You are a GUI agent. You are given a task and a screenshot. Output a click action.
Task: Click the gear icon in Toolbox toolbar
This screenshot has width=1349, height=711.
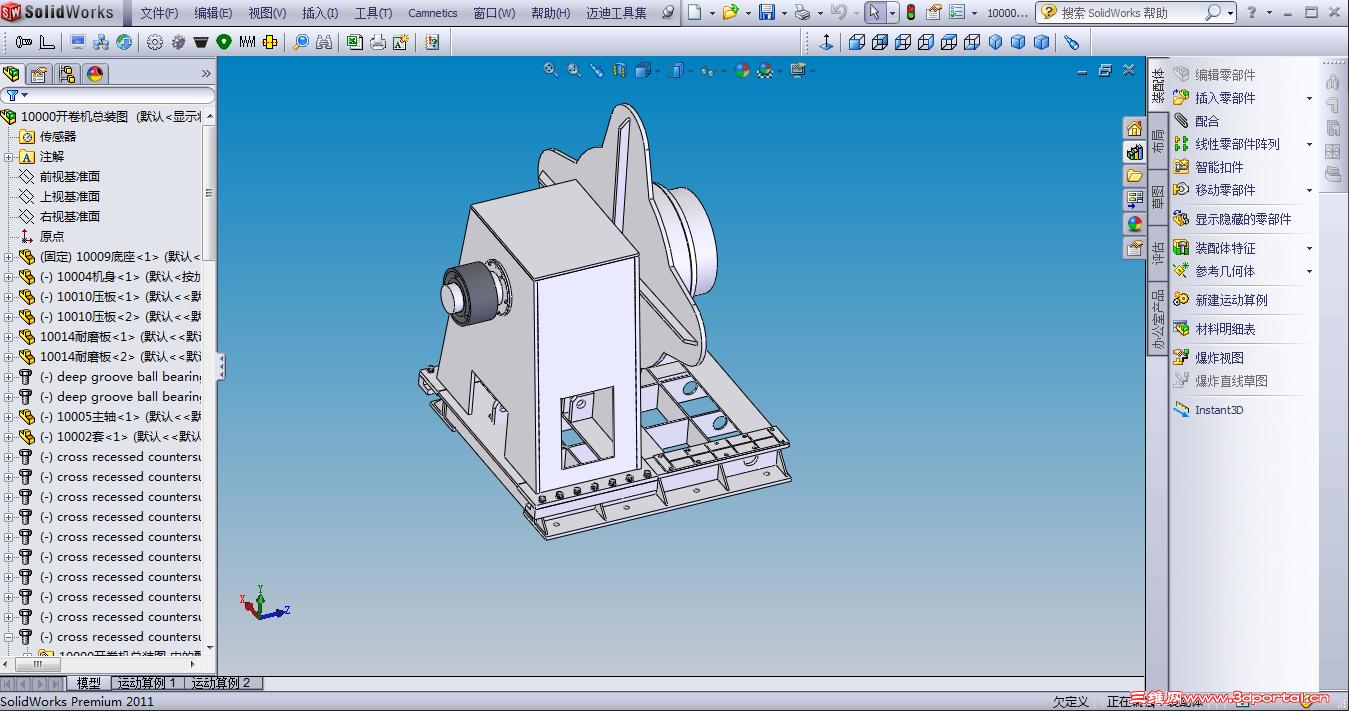(154, 42)
